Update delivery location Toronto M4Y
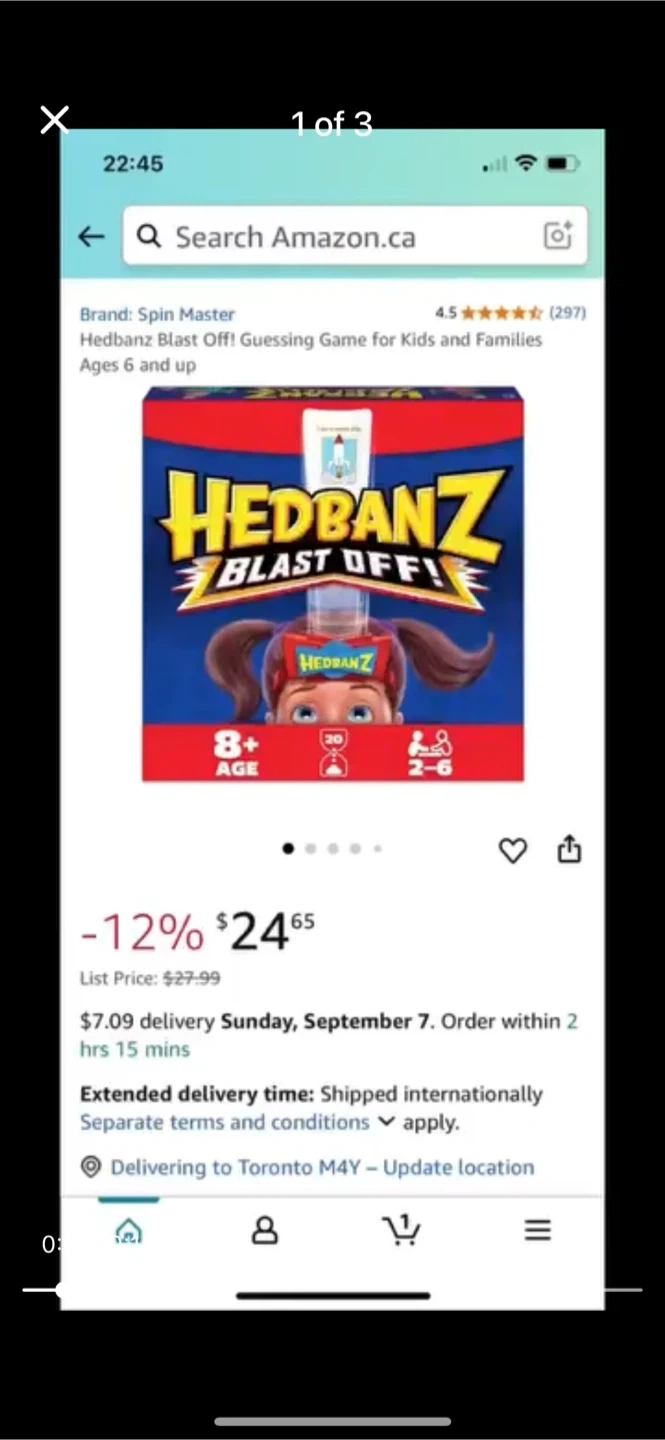The width and height of the screenshot is (665, 1440). 322,1167
